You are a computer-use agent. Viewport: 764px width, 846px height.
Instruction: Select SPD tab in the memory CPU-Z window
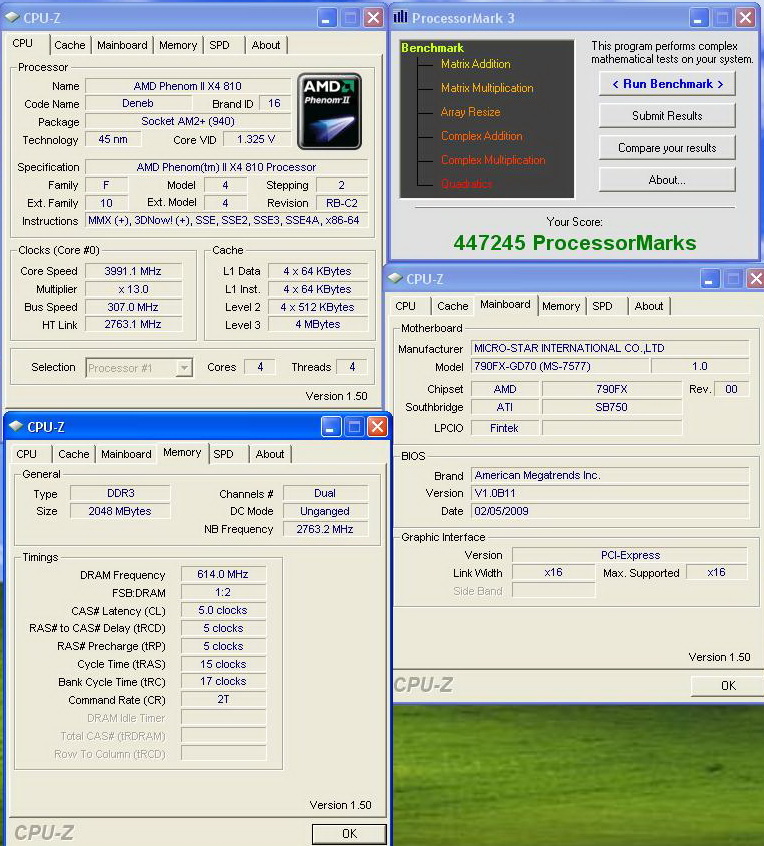(x=223, y=454)
